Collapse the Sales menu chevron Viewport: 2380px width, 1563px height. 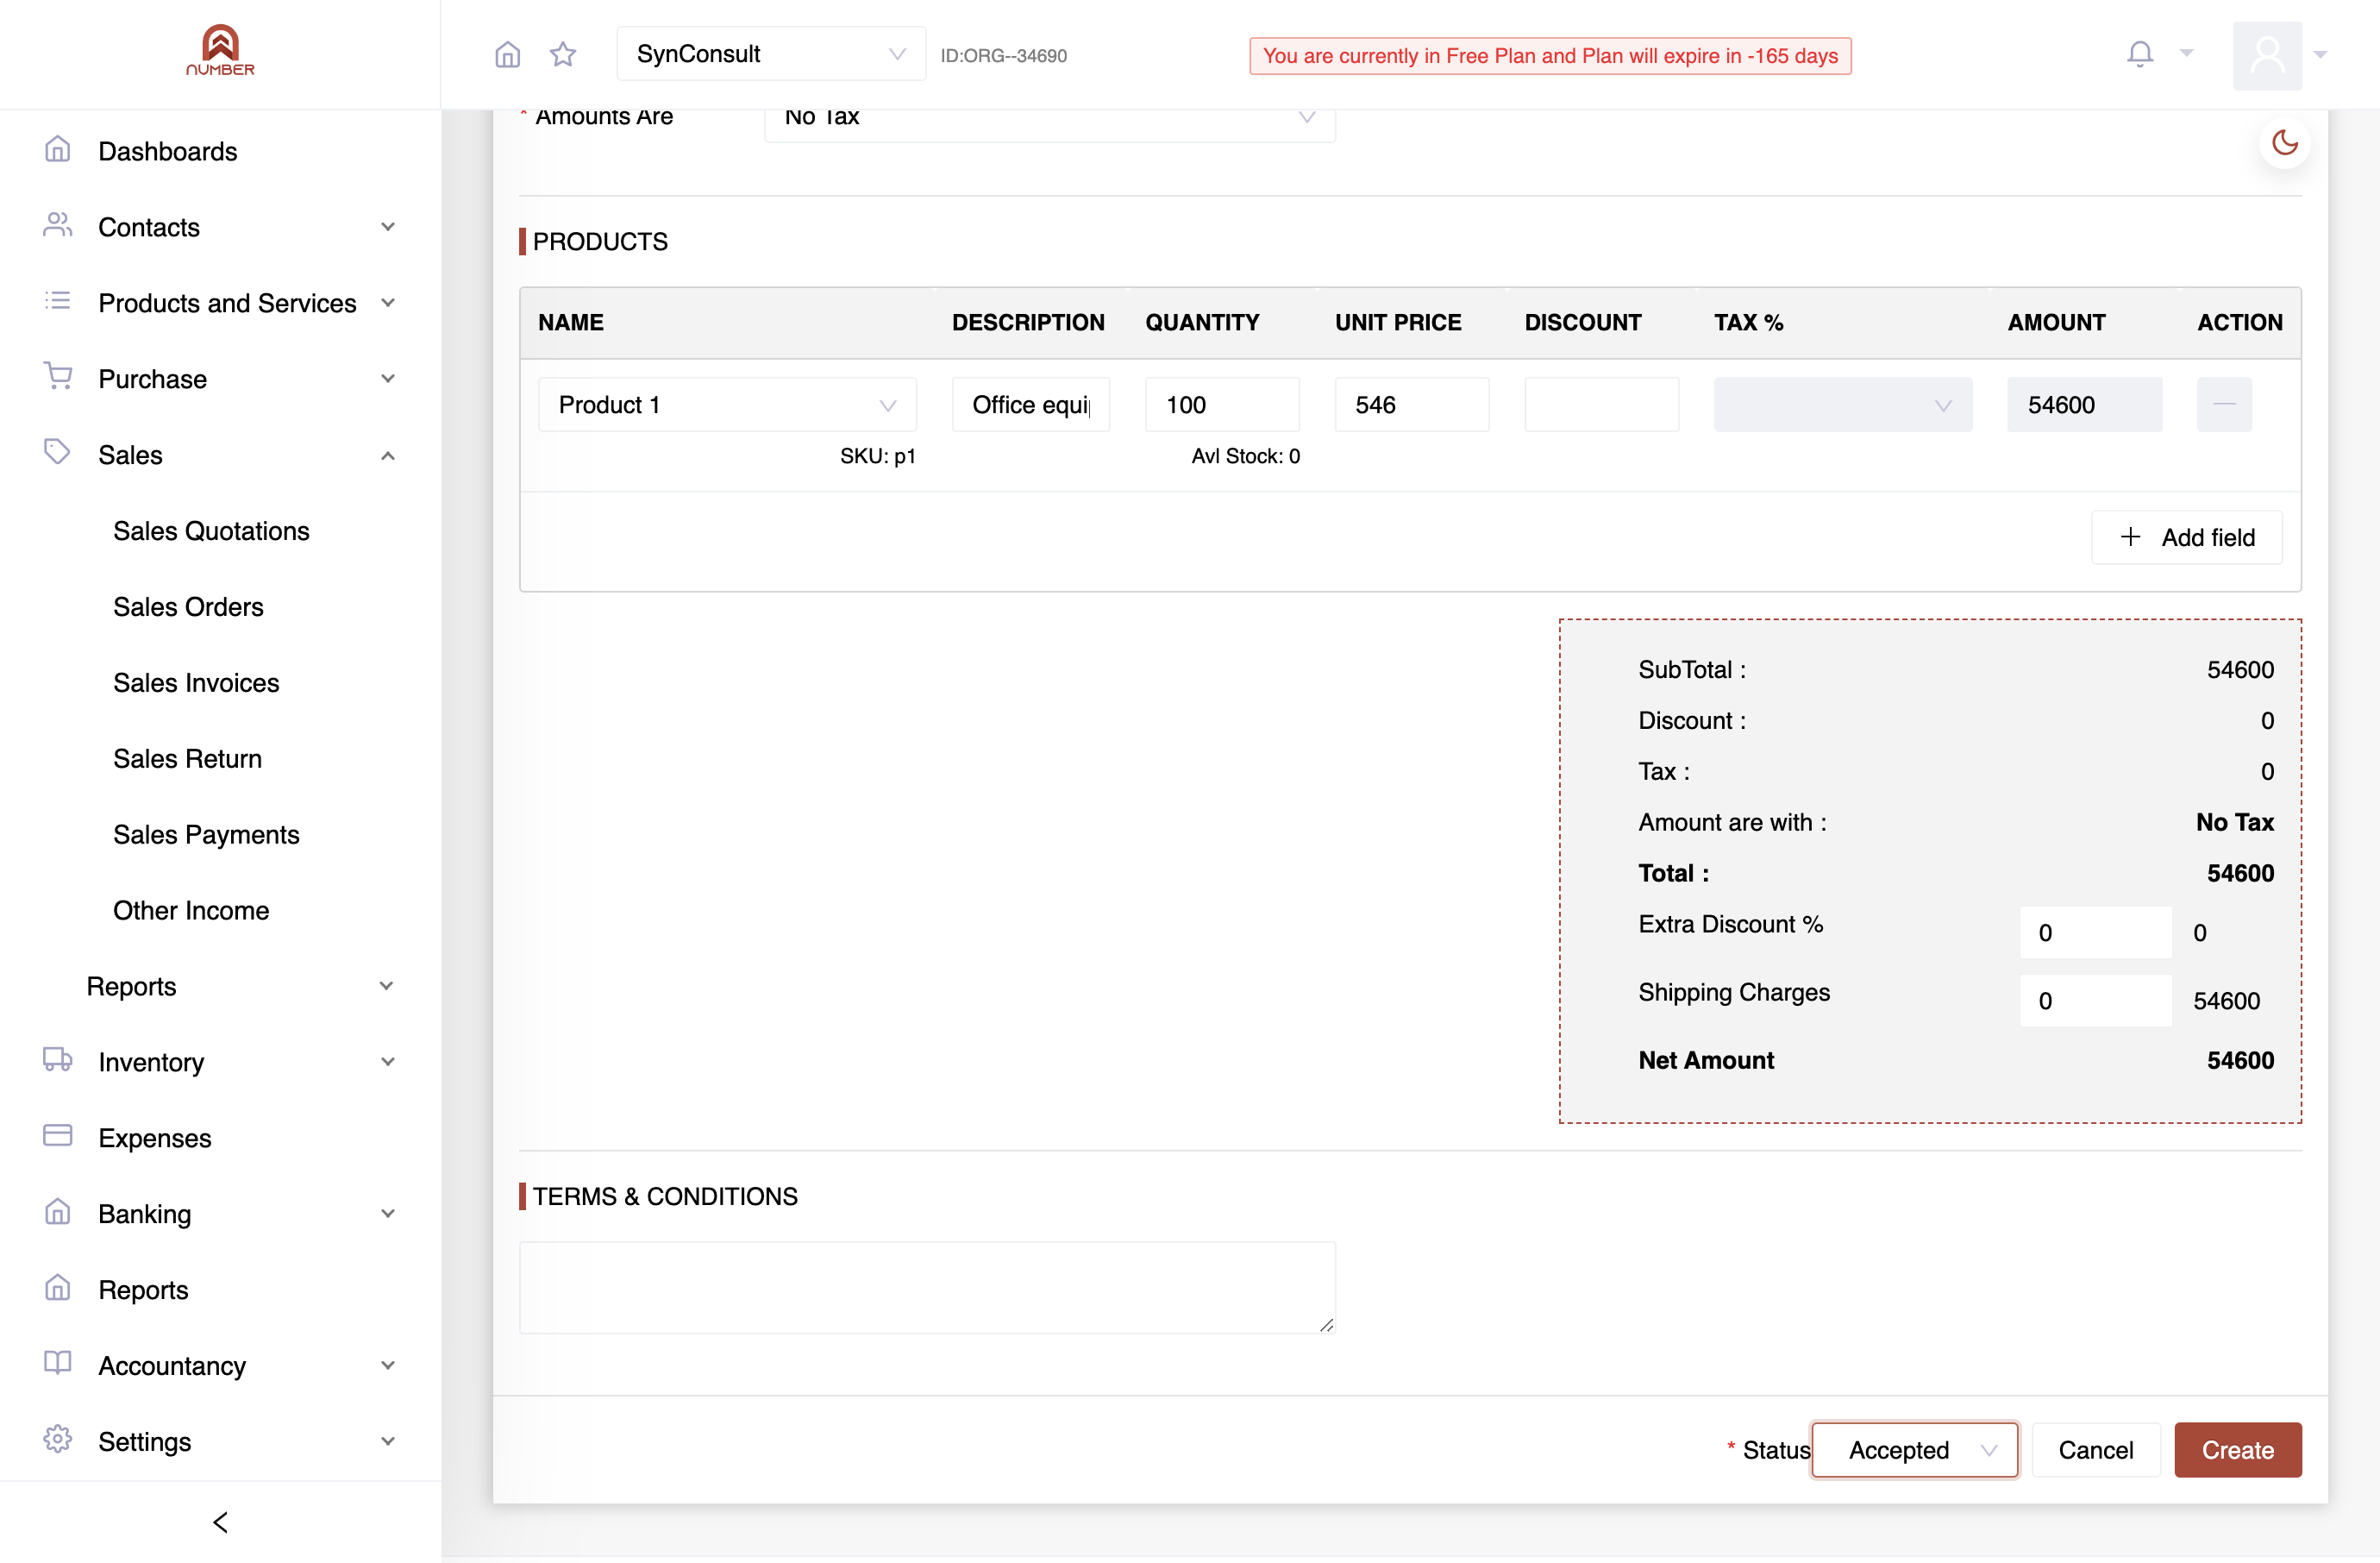point(388,455)
